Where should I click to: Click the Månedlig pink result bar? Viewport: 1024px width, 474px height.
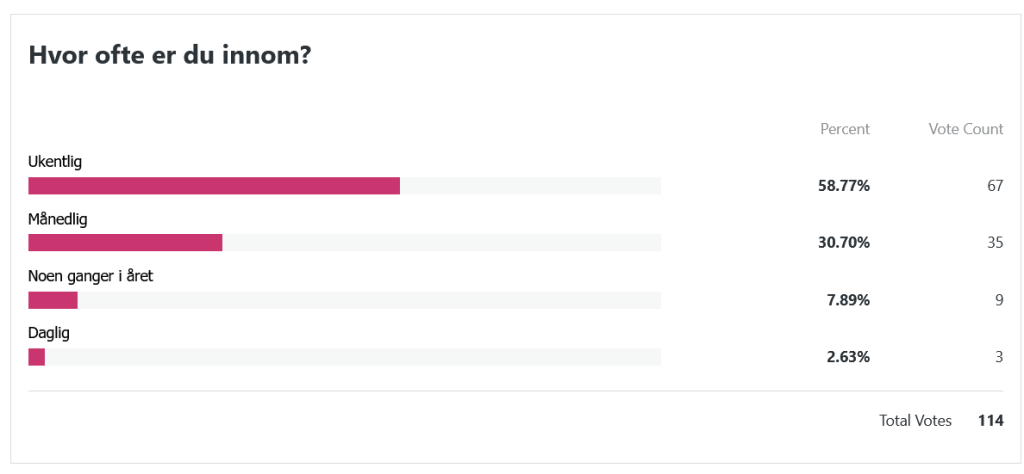point(125,243)
